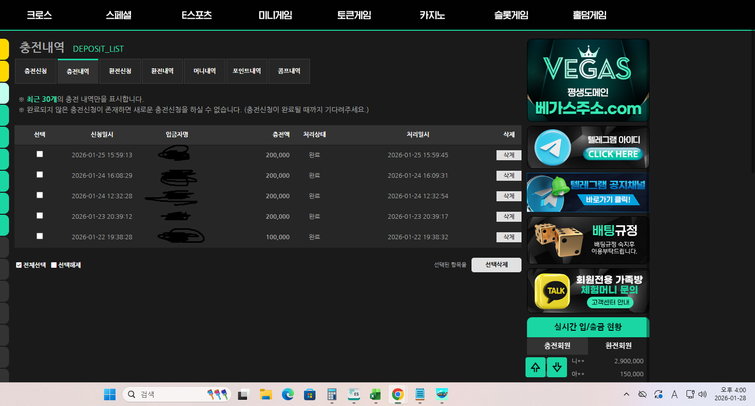
Task: Delete the 2026-01-24 16:08:29 deposit record
Action: tap(508, 175)
